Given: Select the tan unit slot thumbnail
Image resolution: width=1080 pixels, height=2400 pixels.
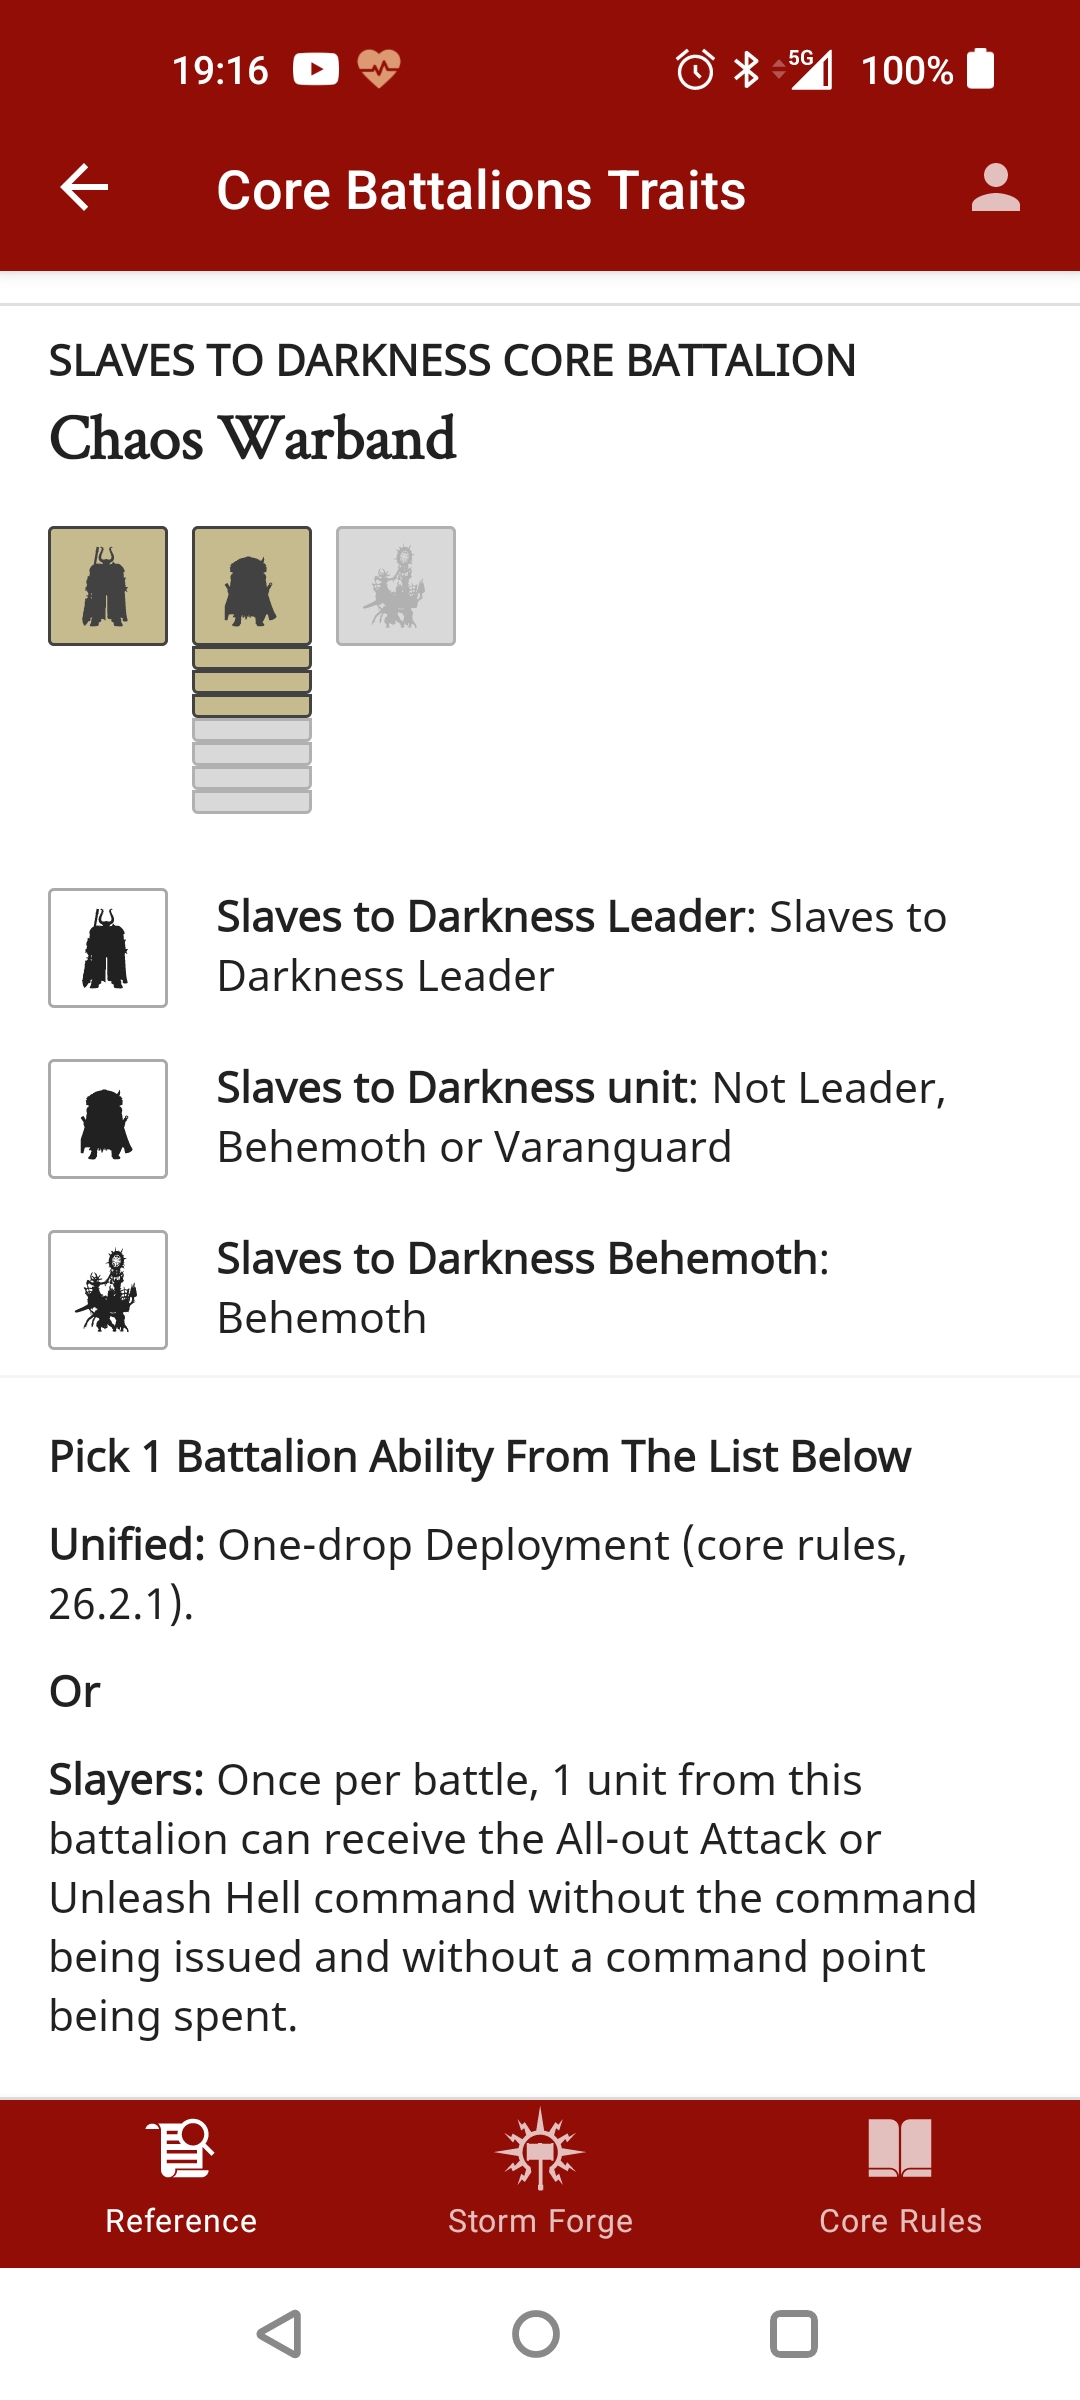Looking at the screenshot, I should pos(252,586).
